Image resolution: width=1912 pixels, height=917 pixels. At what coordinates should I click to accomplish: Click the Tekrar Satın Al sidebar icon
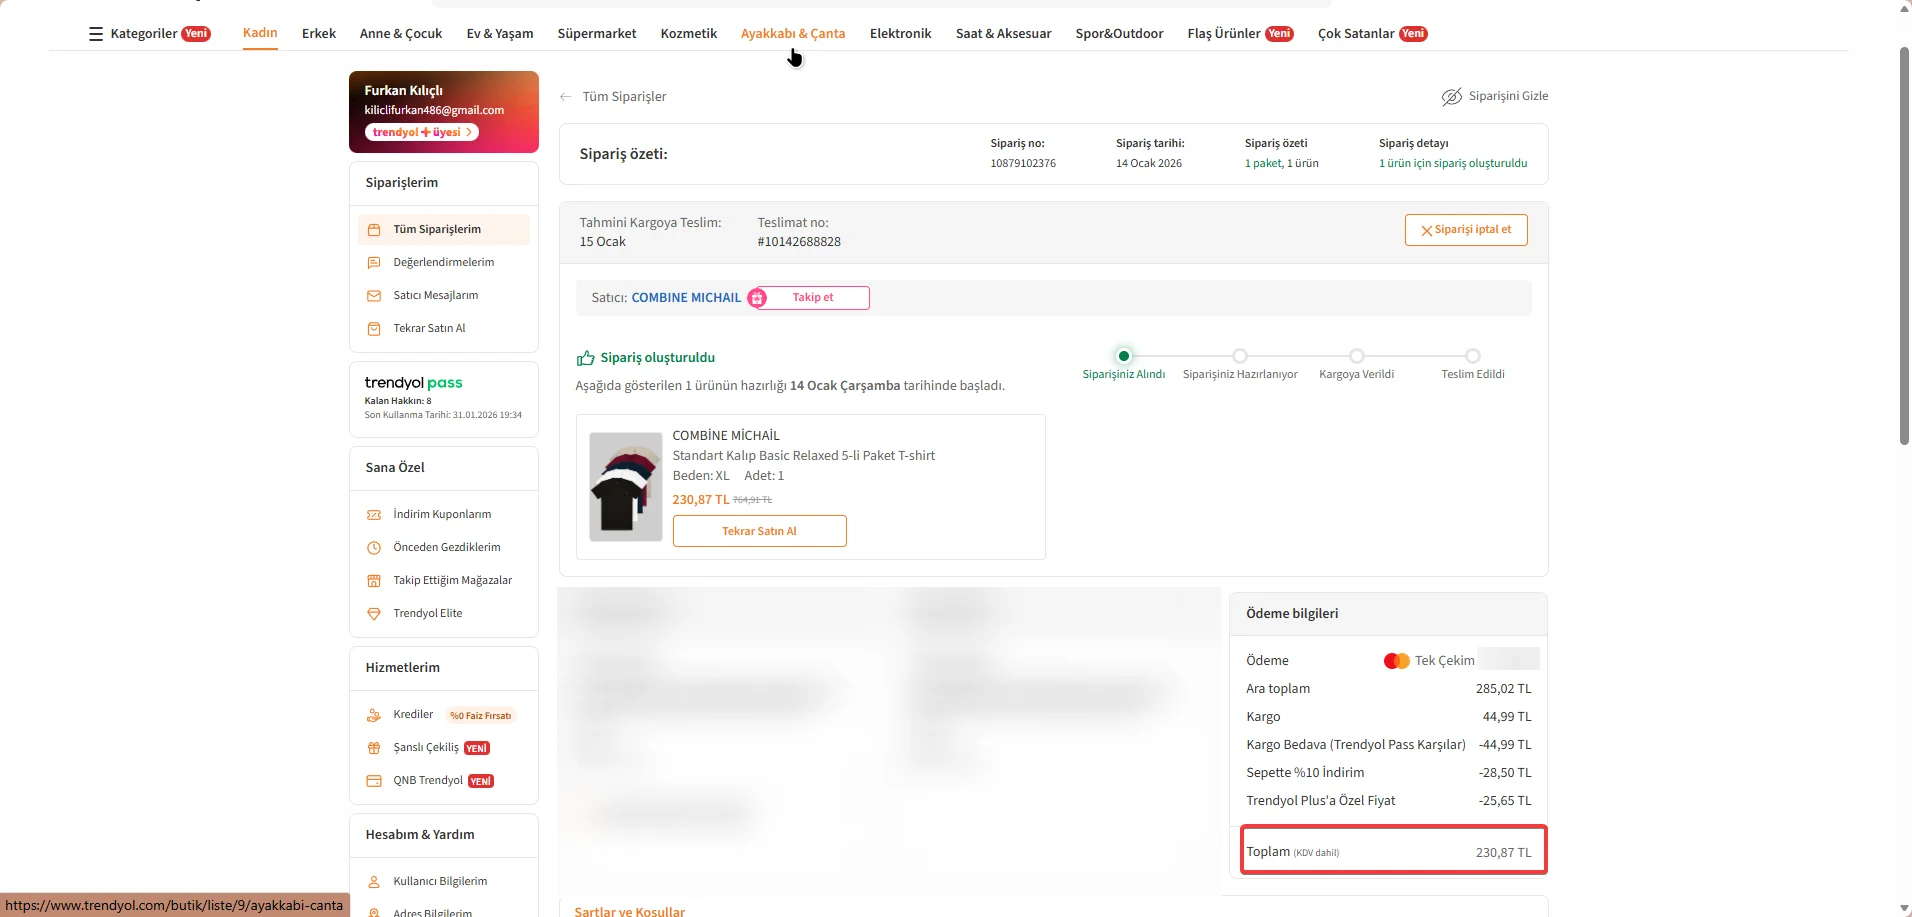pyautogui.click(x=374, y=329)
